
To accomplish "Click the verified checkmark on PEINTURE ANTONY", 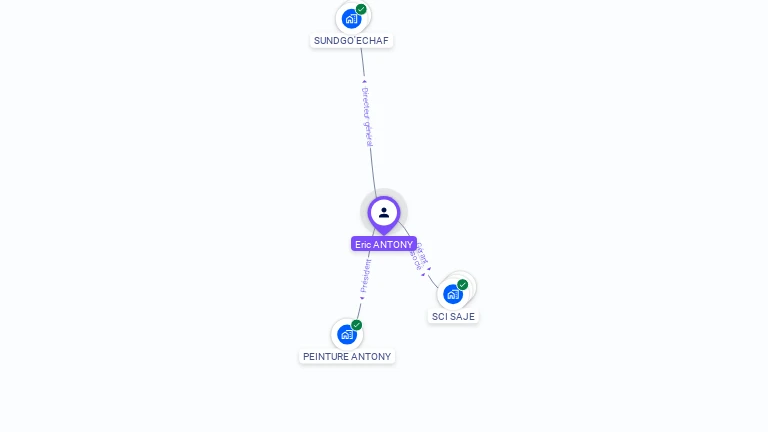I will (357, 325).
